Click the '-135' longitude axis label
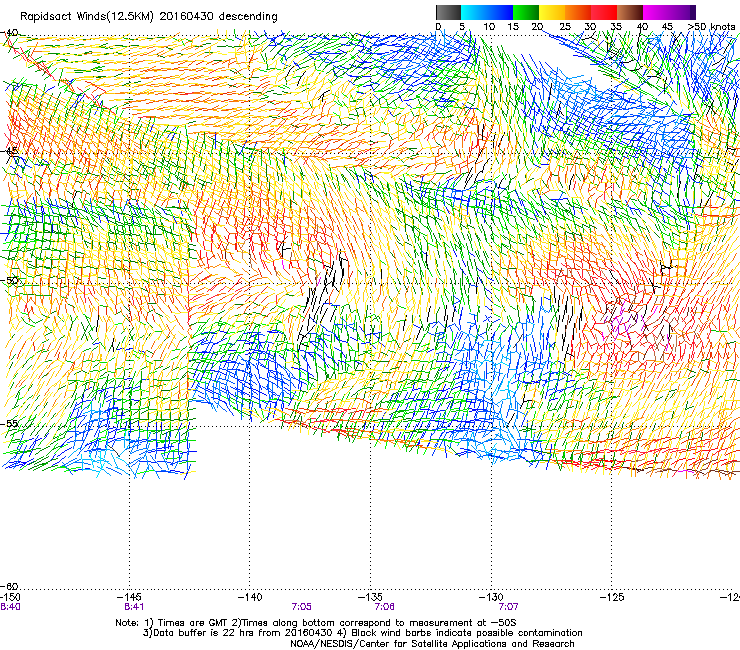Screen dimensions: 740x650 (x=370, y=598)
